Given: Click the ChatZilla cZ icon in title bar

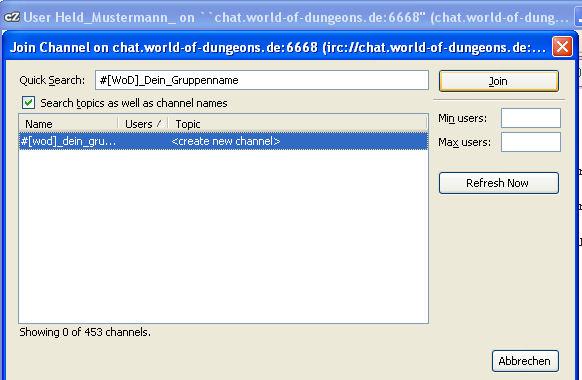Looking at the screenshot, I should pyautogui.click(x=12, y=17).
